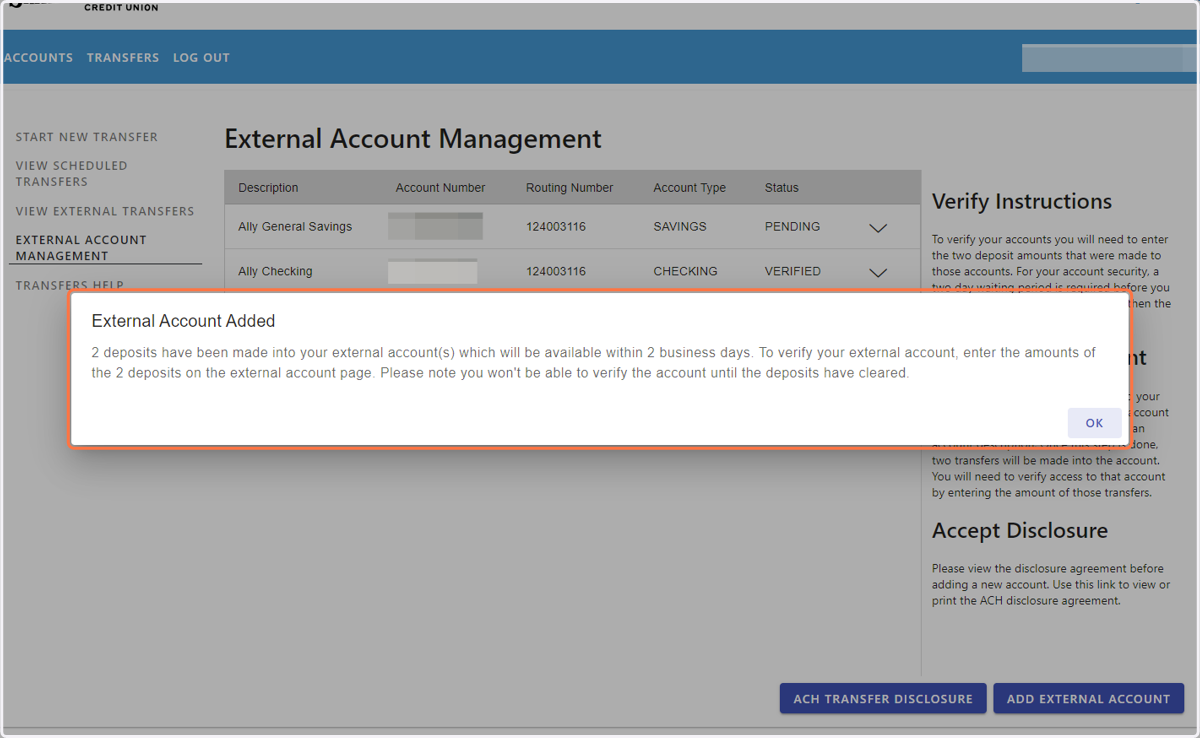Viewport: 1200px width, 738px height.
Task: Click OK in External Account Added dialog
Action: click(1094, 423)
